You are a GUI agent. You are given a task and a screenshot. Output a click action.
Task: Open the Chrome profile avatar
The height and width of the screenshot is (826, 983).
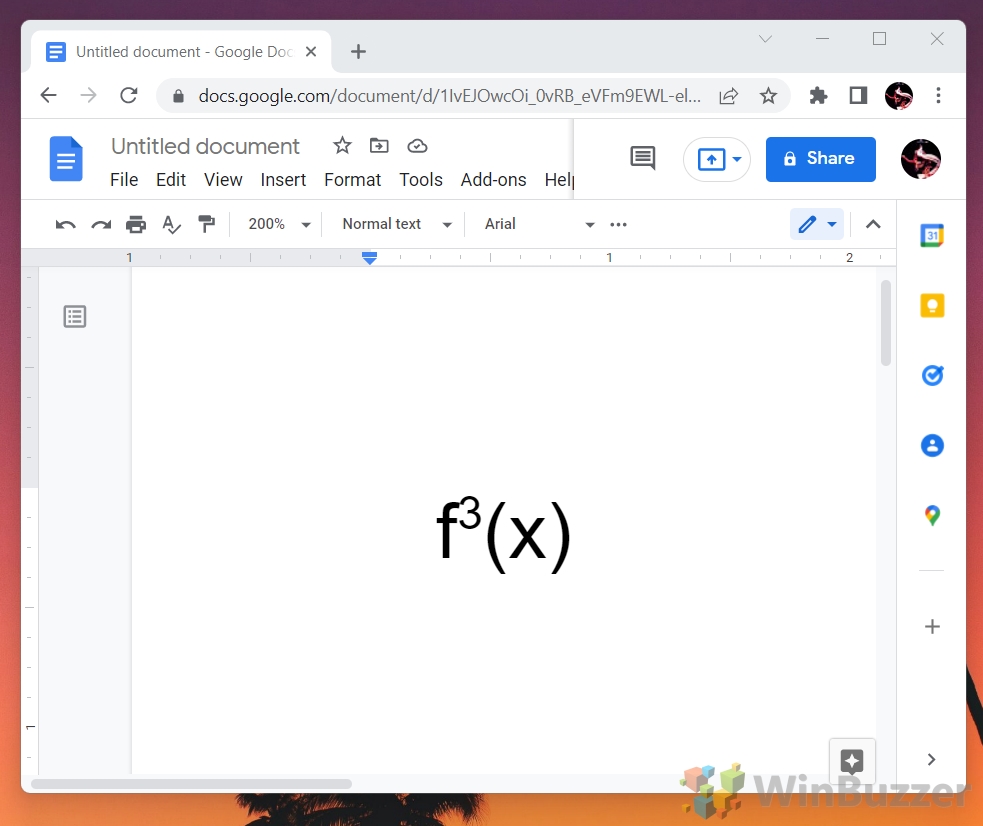coord(898,96)
